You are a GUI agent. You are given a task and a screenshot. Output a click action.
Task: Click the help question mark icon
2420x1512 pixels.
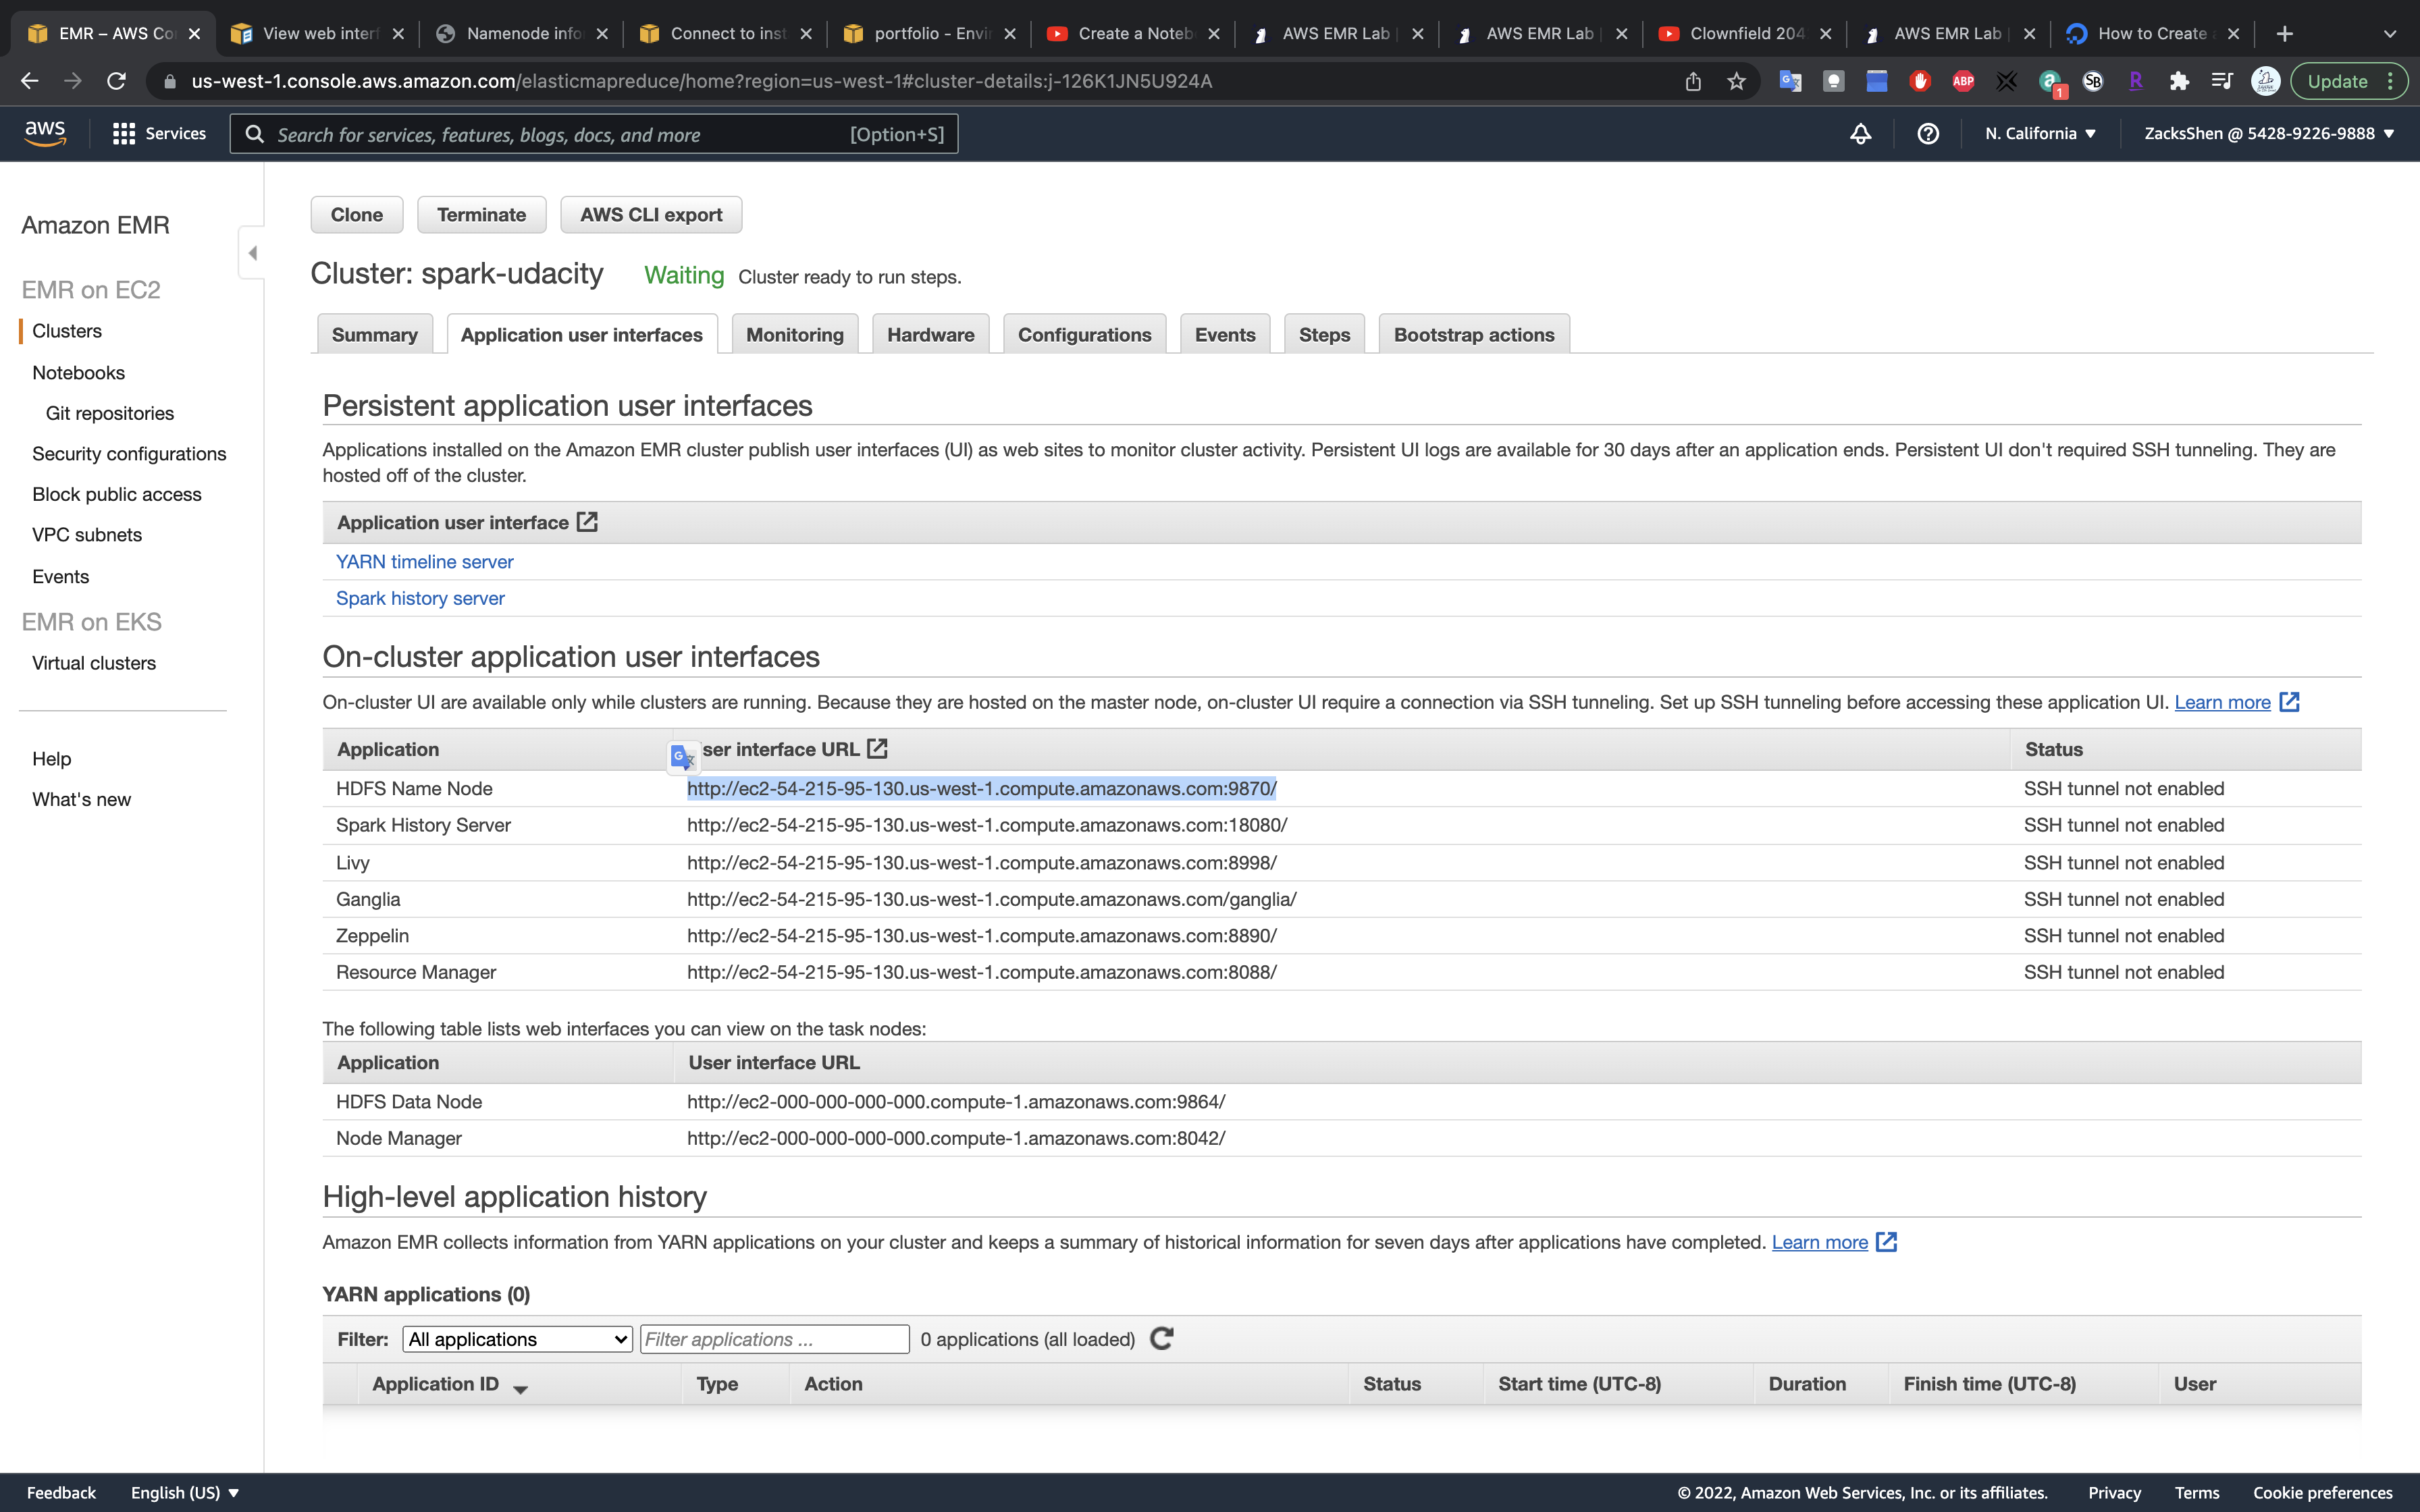(x=1928, y=133)
